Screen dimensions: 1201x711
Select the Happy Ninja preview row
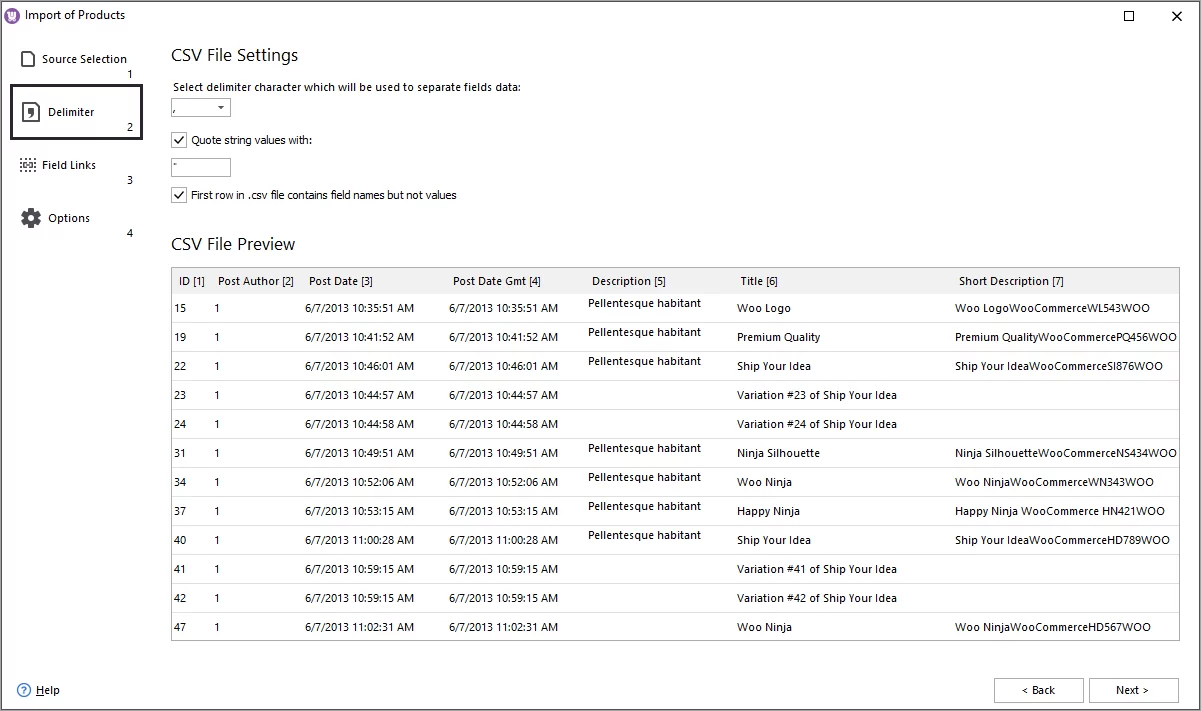(500, 511)
